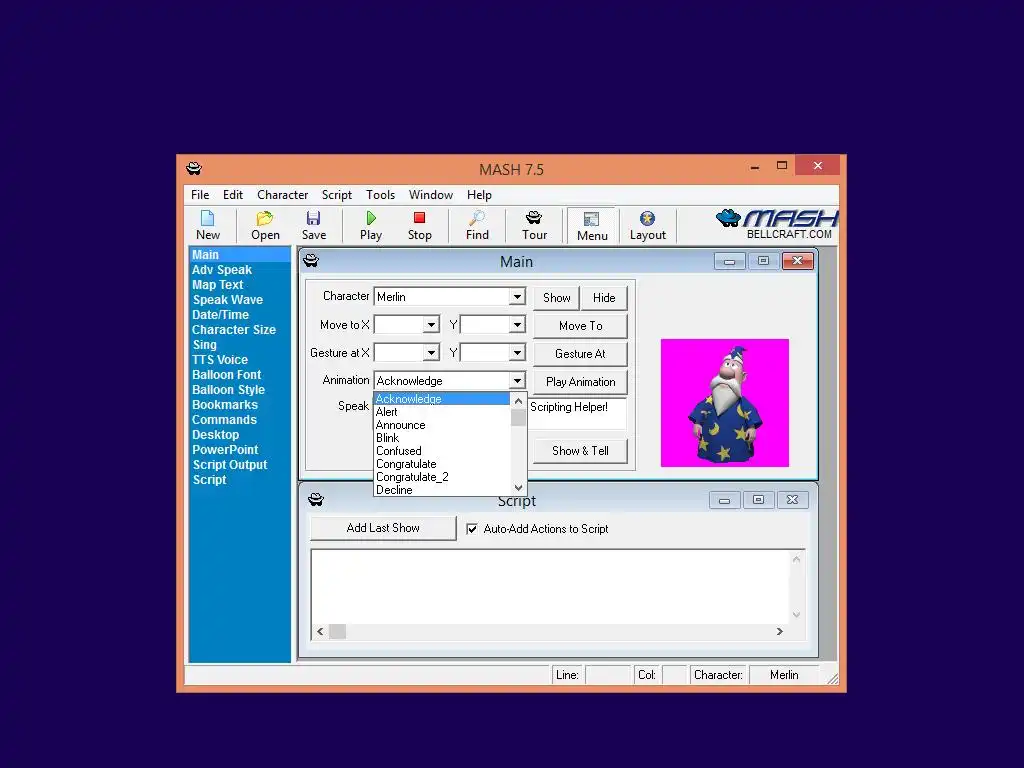Halt playback with the Stop icon
Image resolution: width=1024 pixels, height=768 pixels.
(419, 225)
